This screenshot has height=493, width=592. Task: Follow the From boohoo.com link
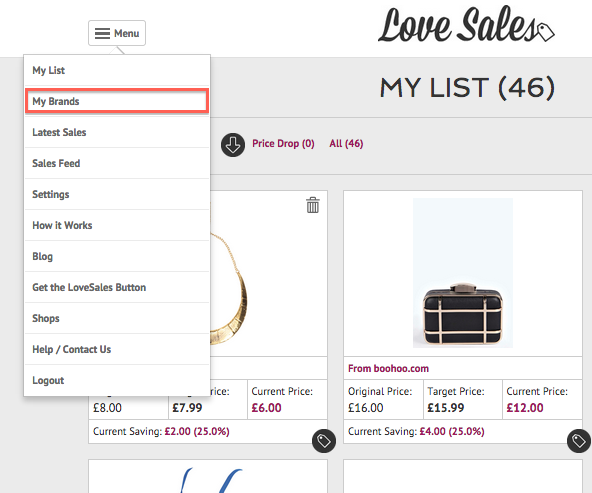[388, 368]
